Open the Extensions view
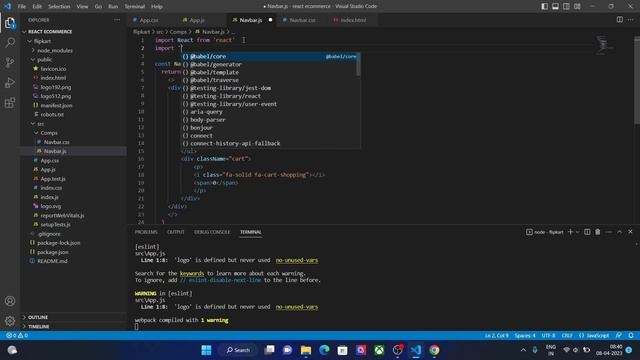Viewport: 640px width, 360px height. point(10,102)
